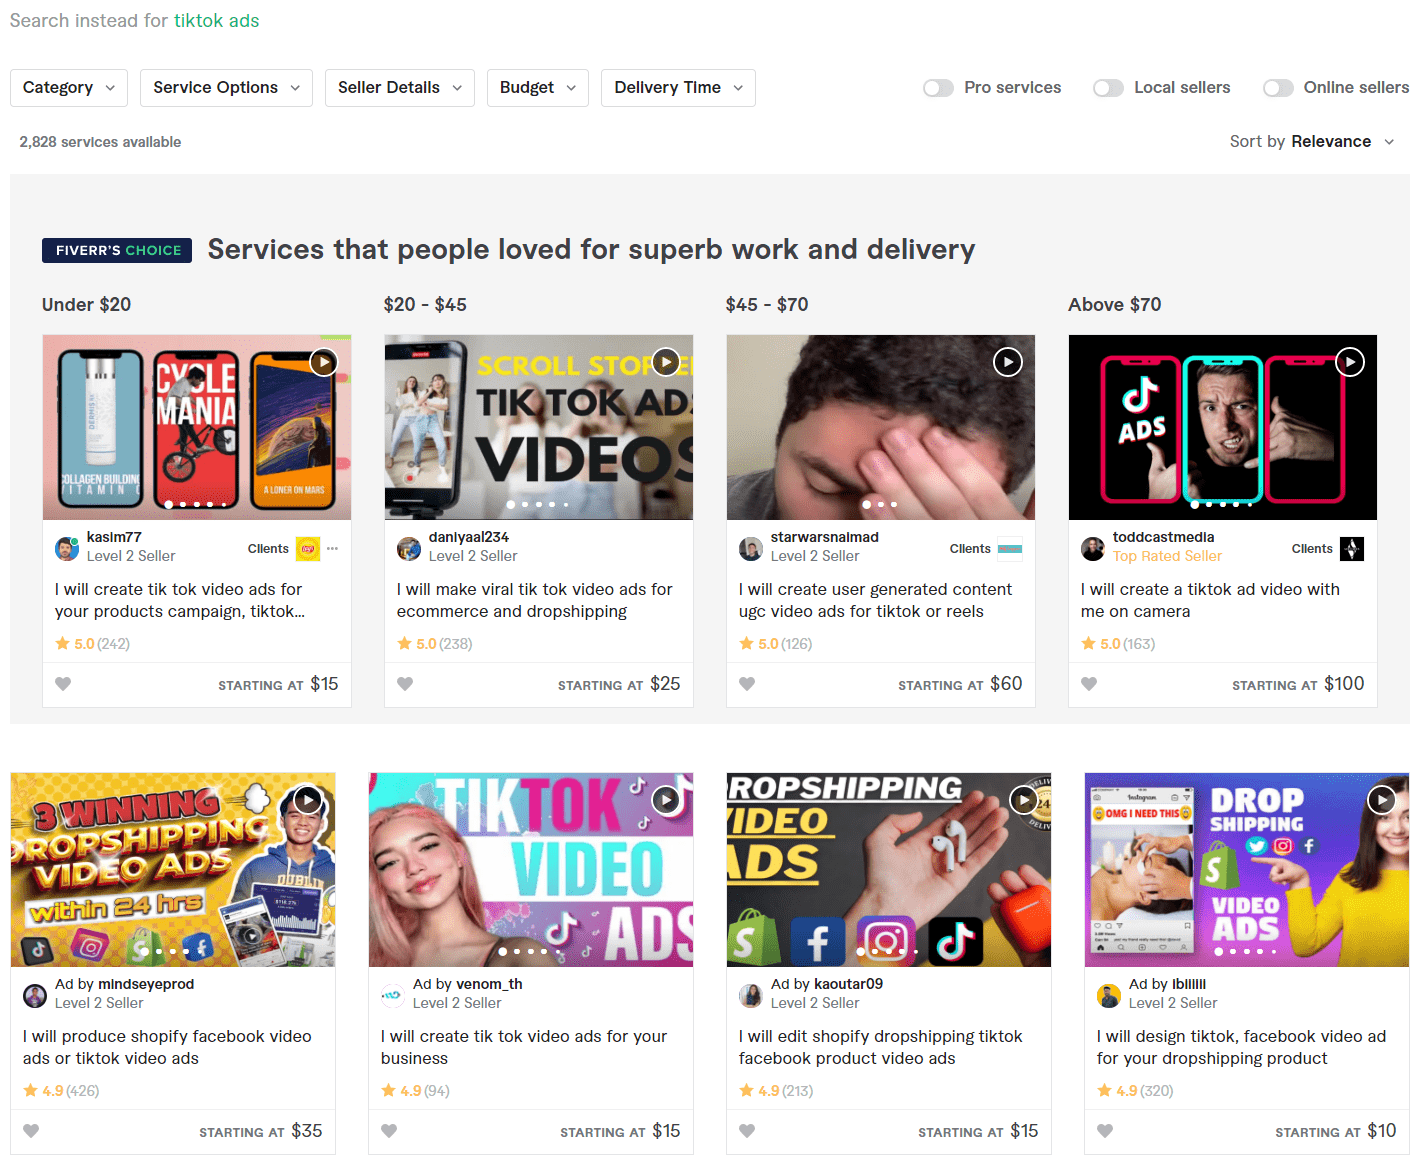This screenshot has width=1422, height=1171.
Task: Open Service Options filter dropdown
Action: (x=226, y=88)
